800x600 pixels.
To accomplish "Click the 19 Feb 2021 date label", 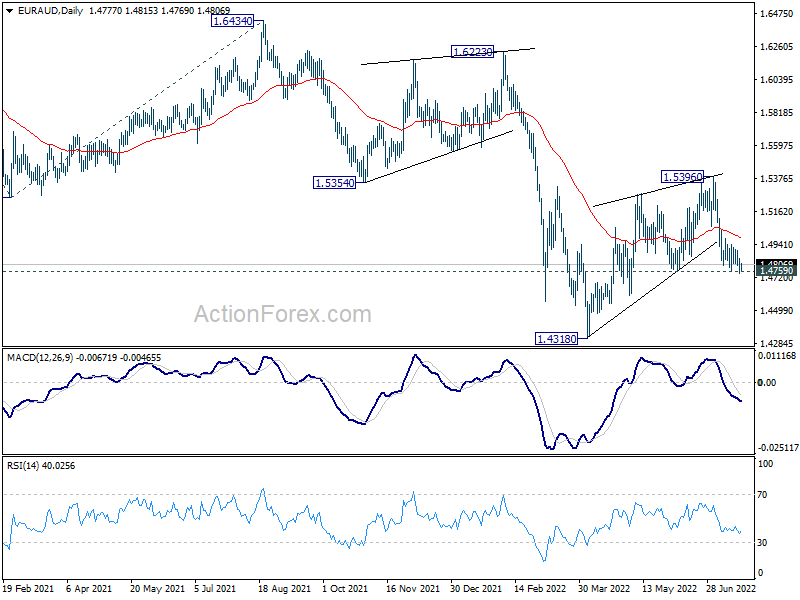I will pos(28,588).
